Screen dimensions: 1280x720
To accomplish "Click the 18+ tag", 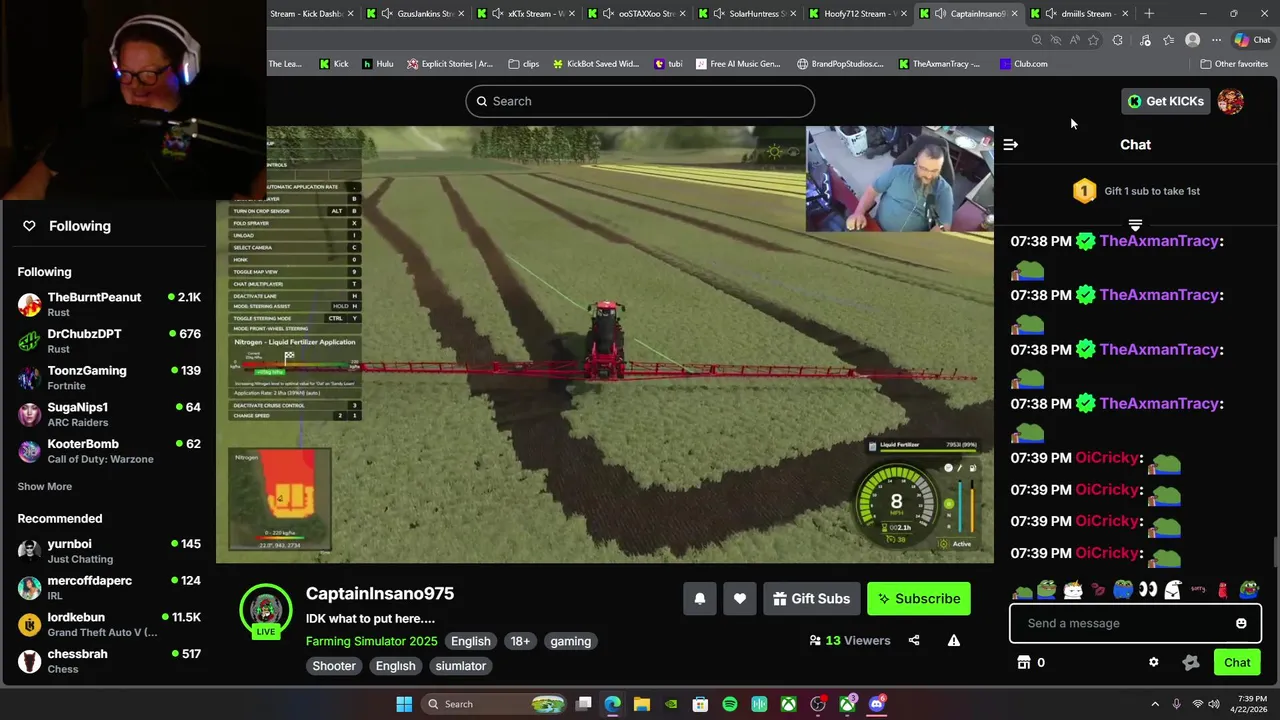I will 521,641.
